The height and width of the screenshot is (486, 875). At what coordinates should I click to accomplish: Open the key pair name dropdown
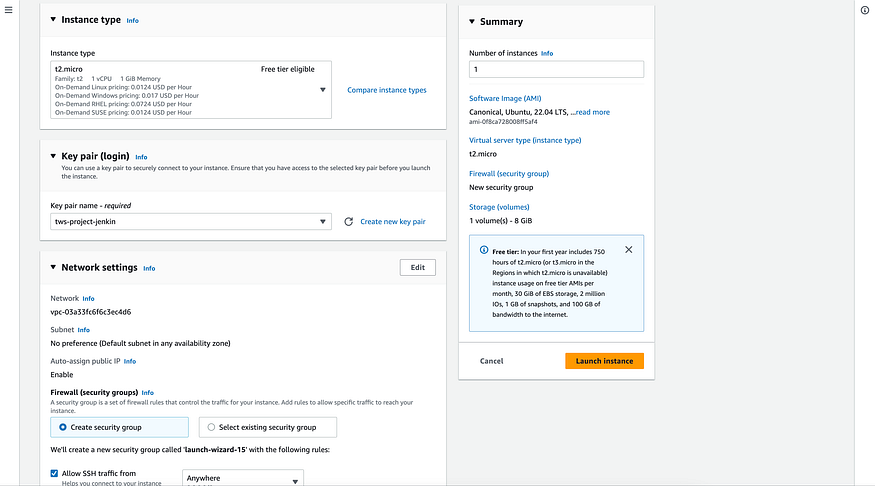click(x=190, y=222)
